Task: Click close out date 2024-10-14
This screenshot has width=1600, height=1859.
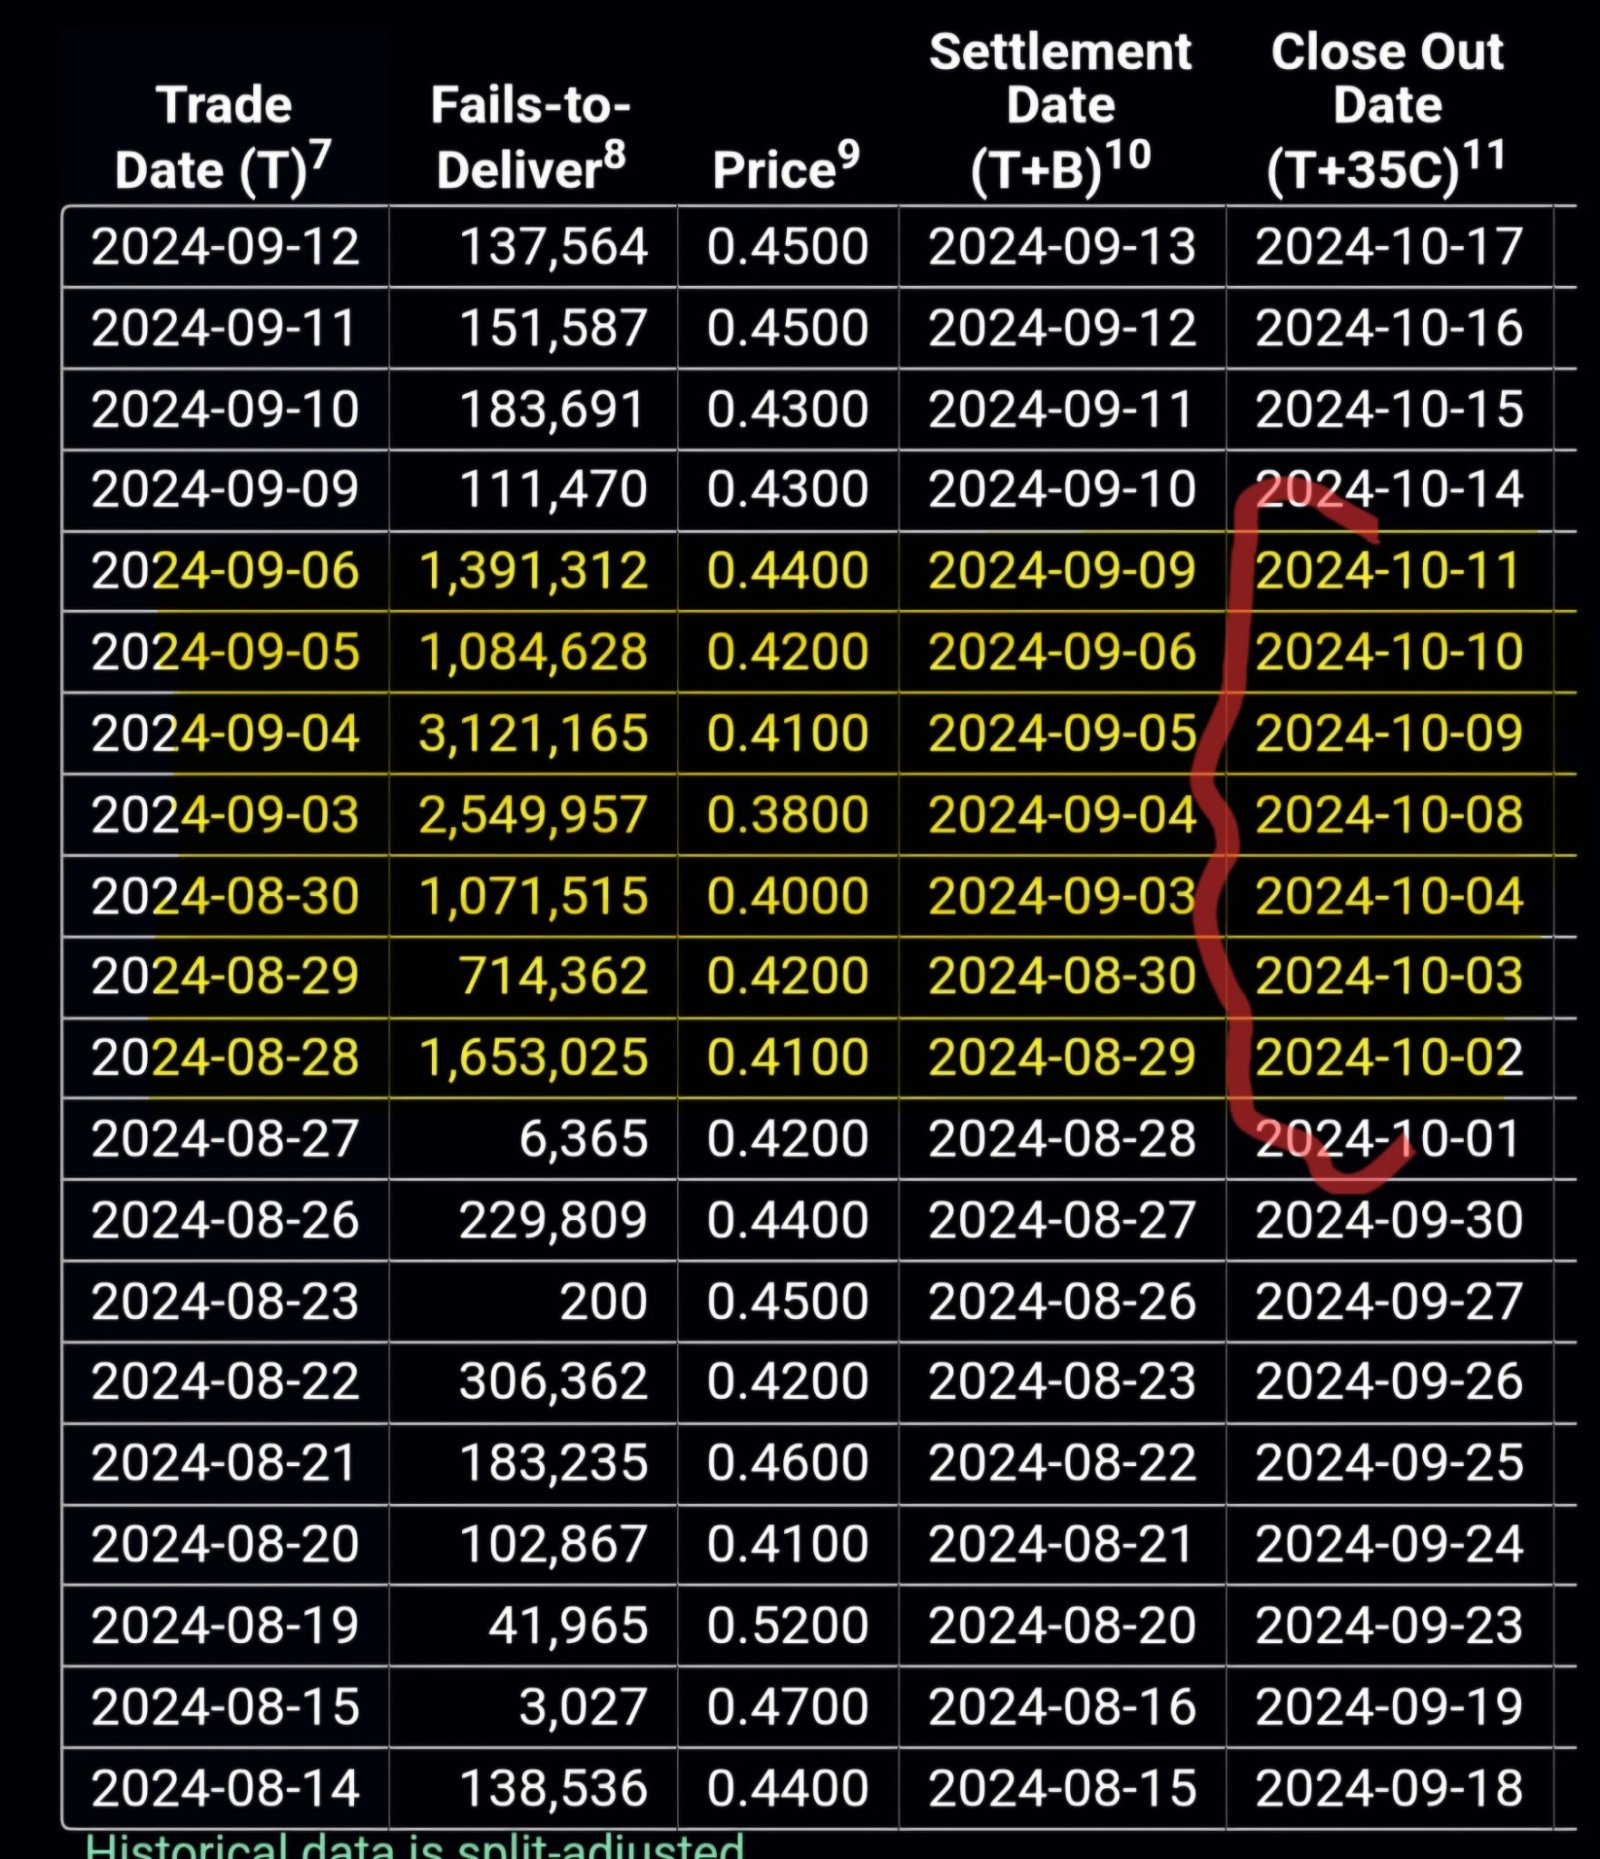Action: pos(1389,490)
